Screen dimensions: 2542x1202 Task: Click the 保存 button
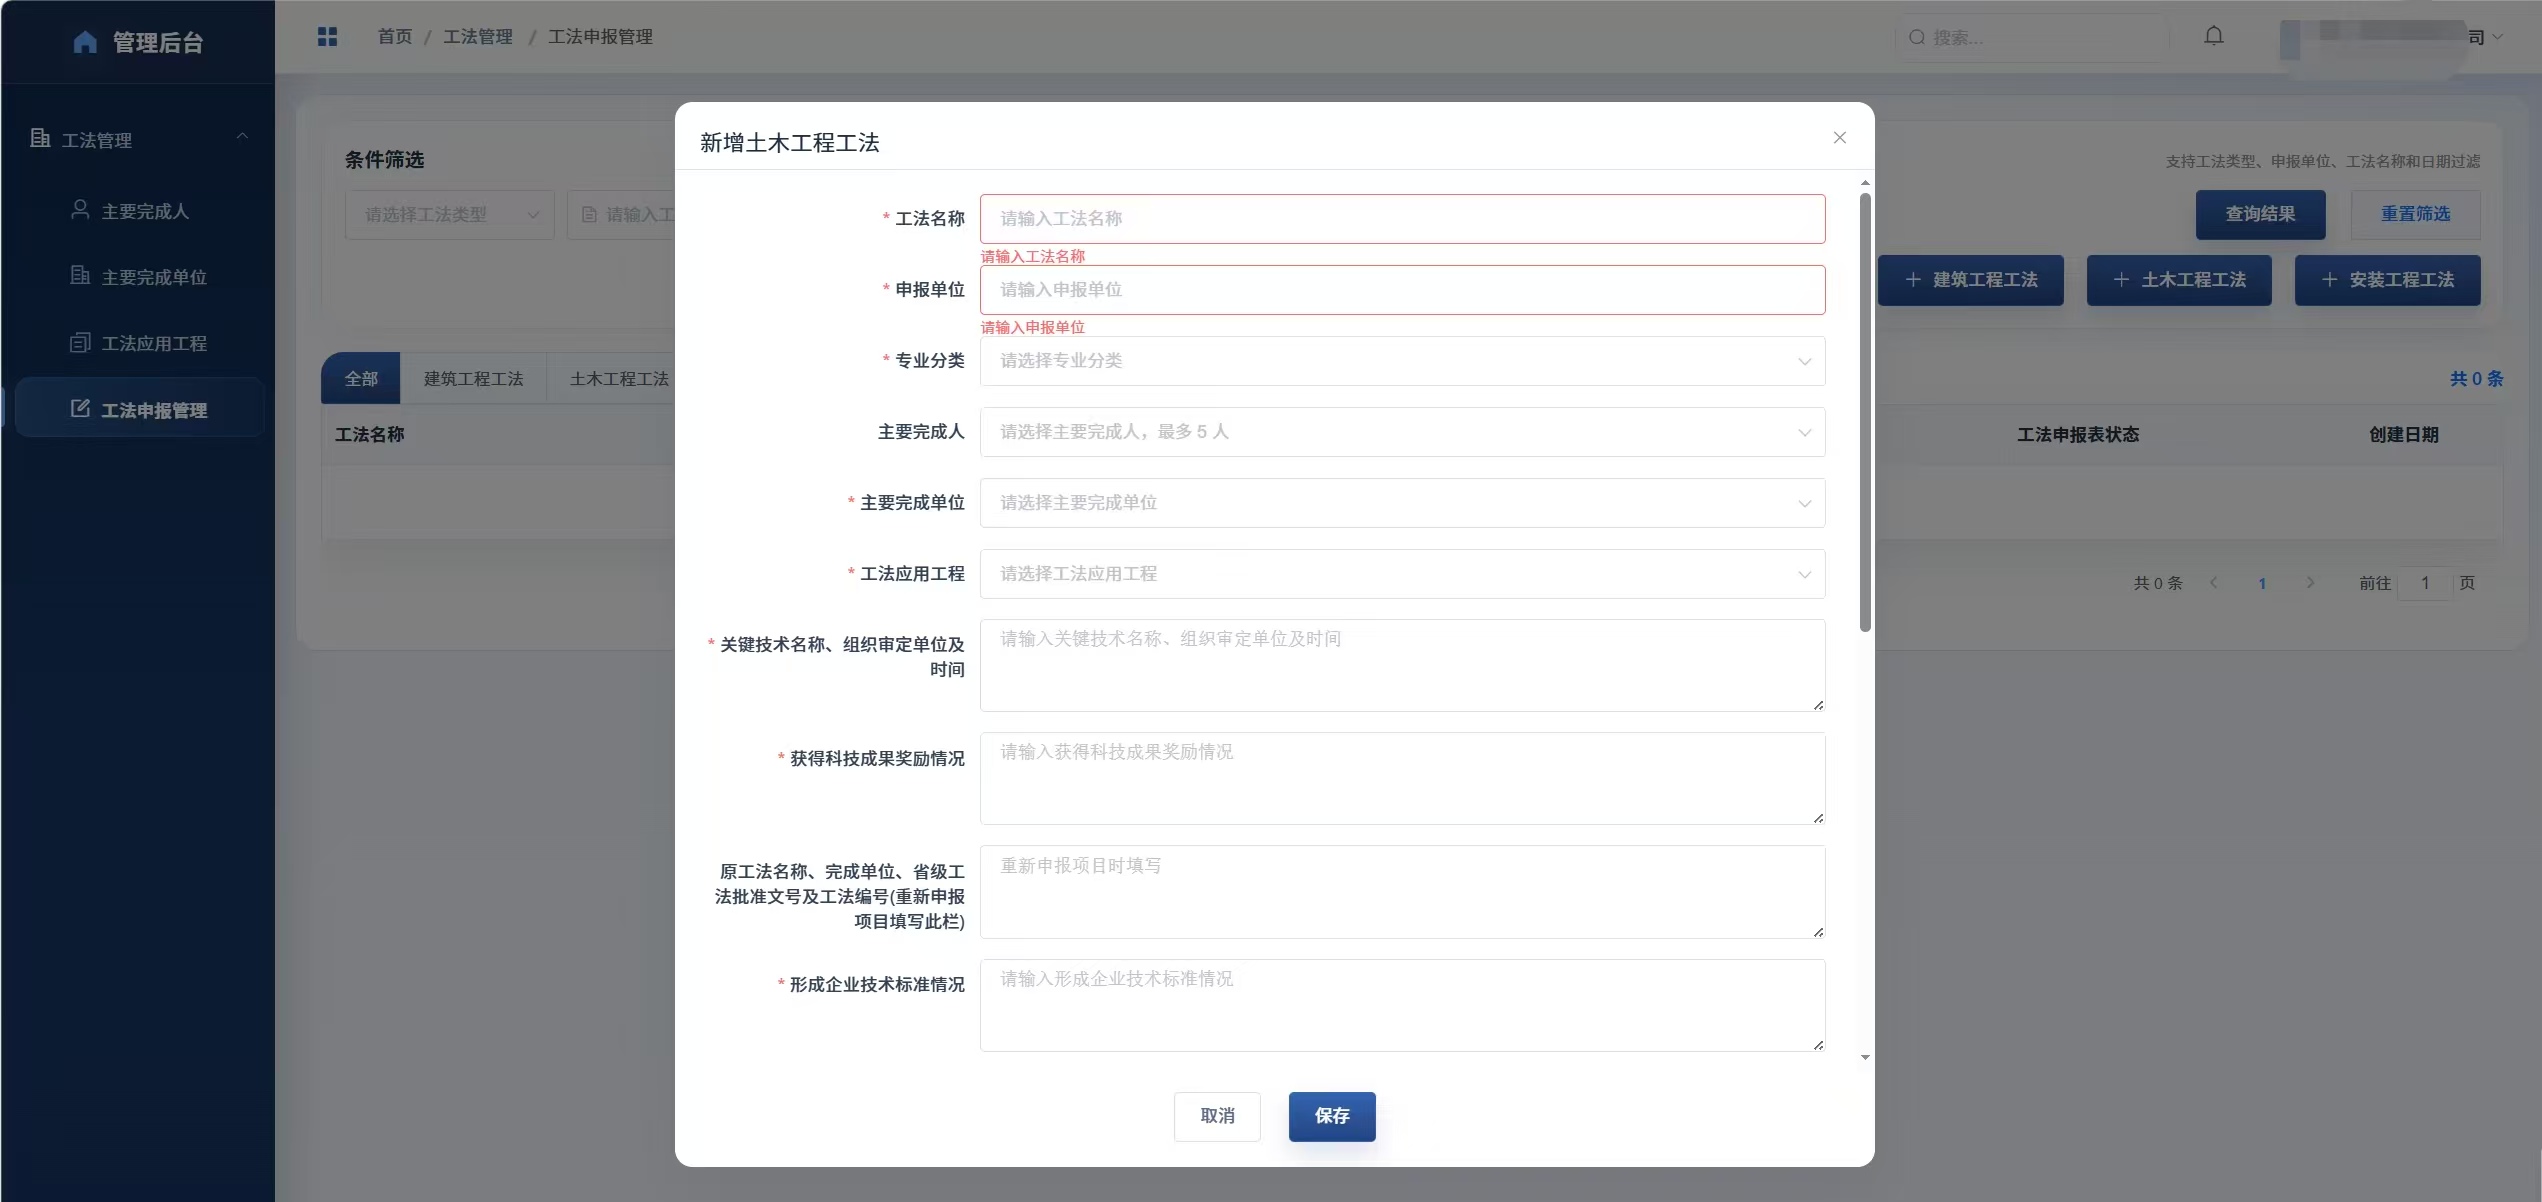[1331, 1116]
